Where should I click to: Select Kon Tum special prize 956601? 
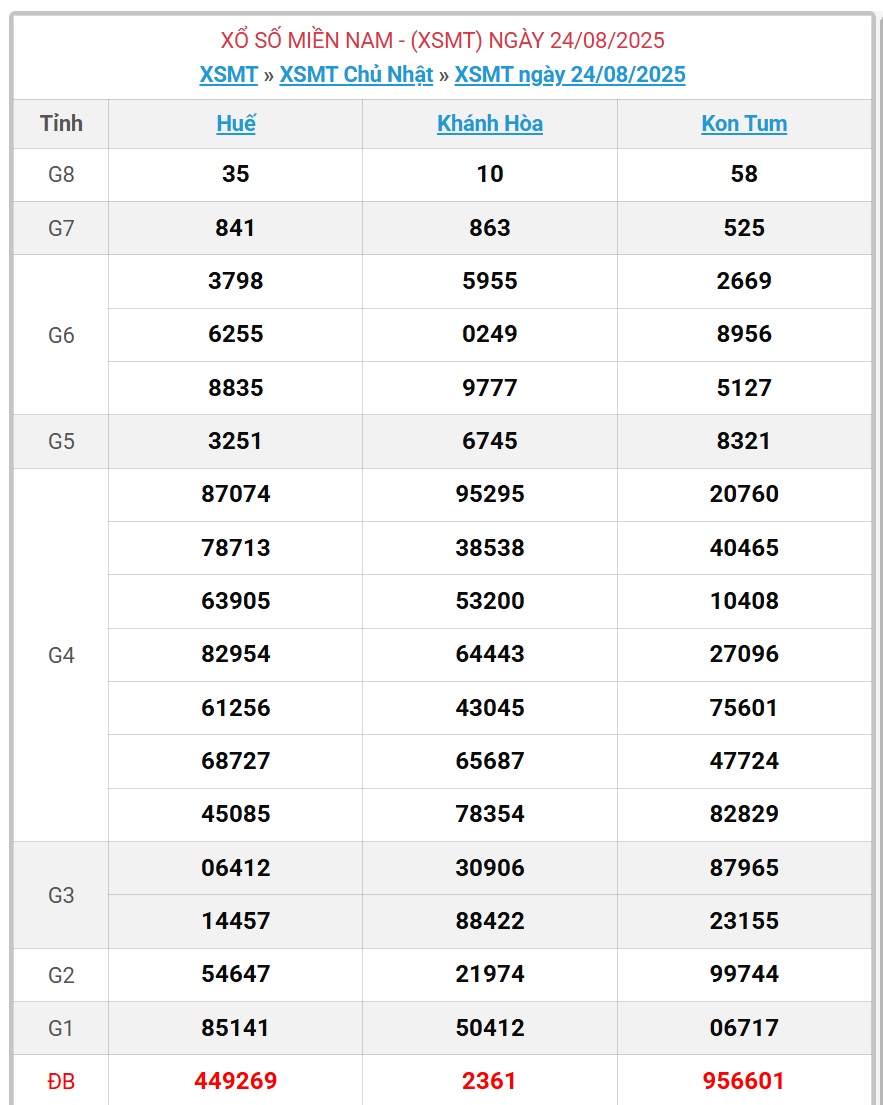click(743, 1080)
